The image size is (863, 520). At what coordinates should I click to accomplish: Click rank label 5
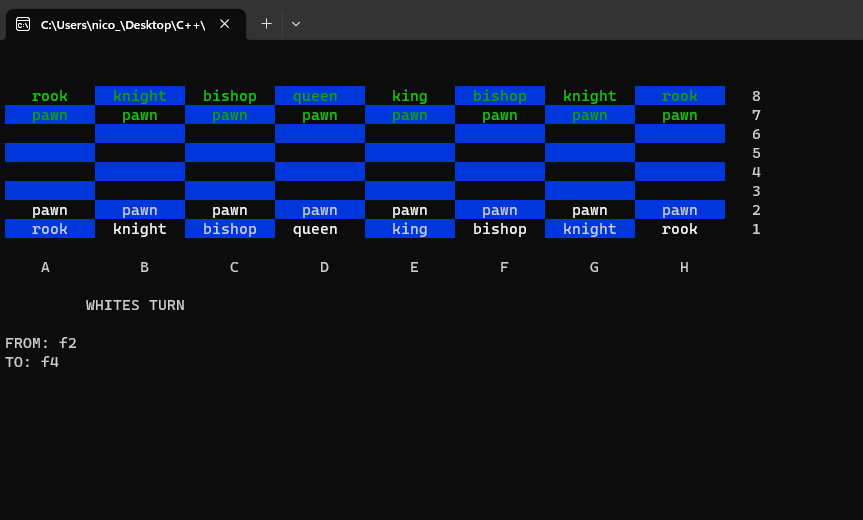(756, 153)
